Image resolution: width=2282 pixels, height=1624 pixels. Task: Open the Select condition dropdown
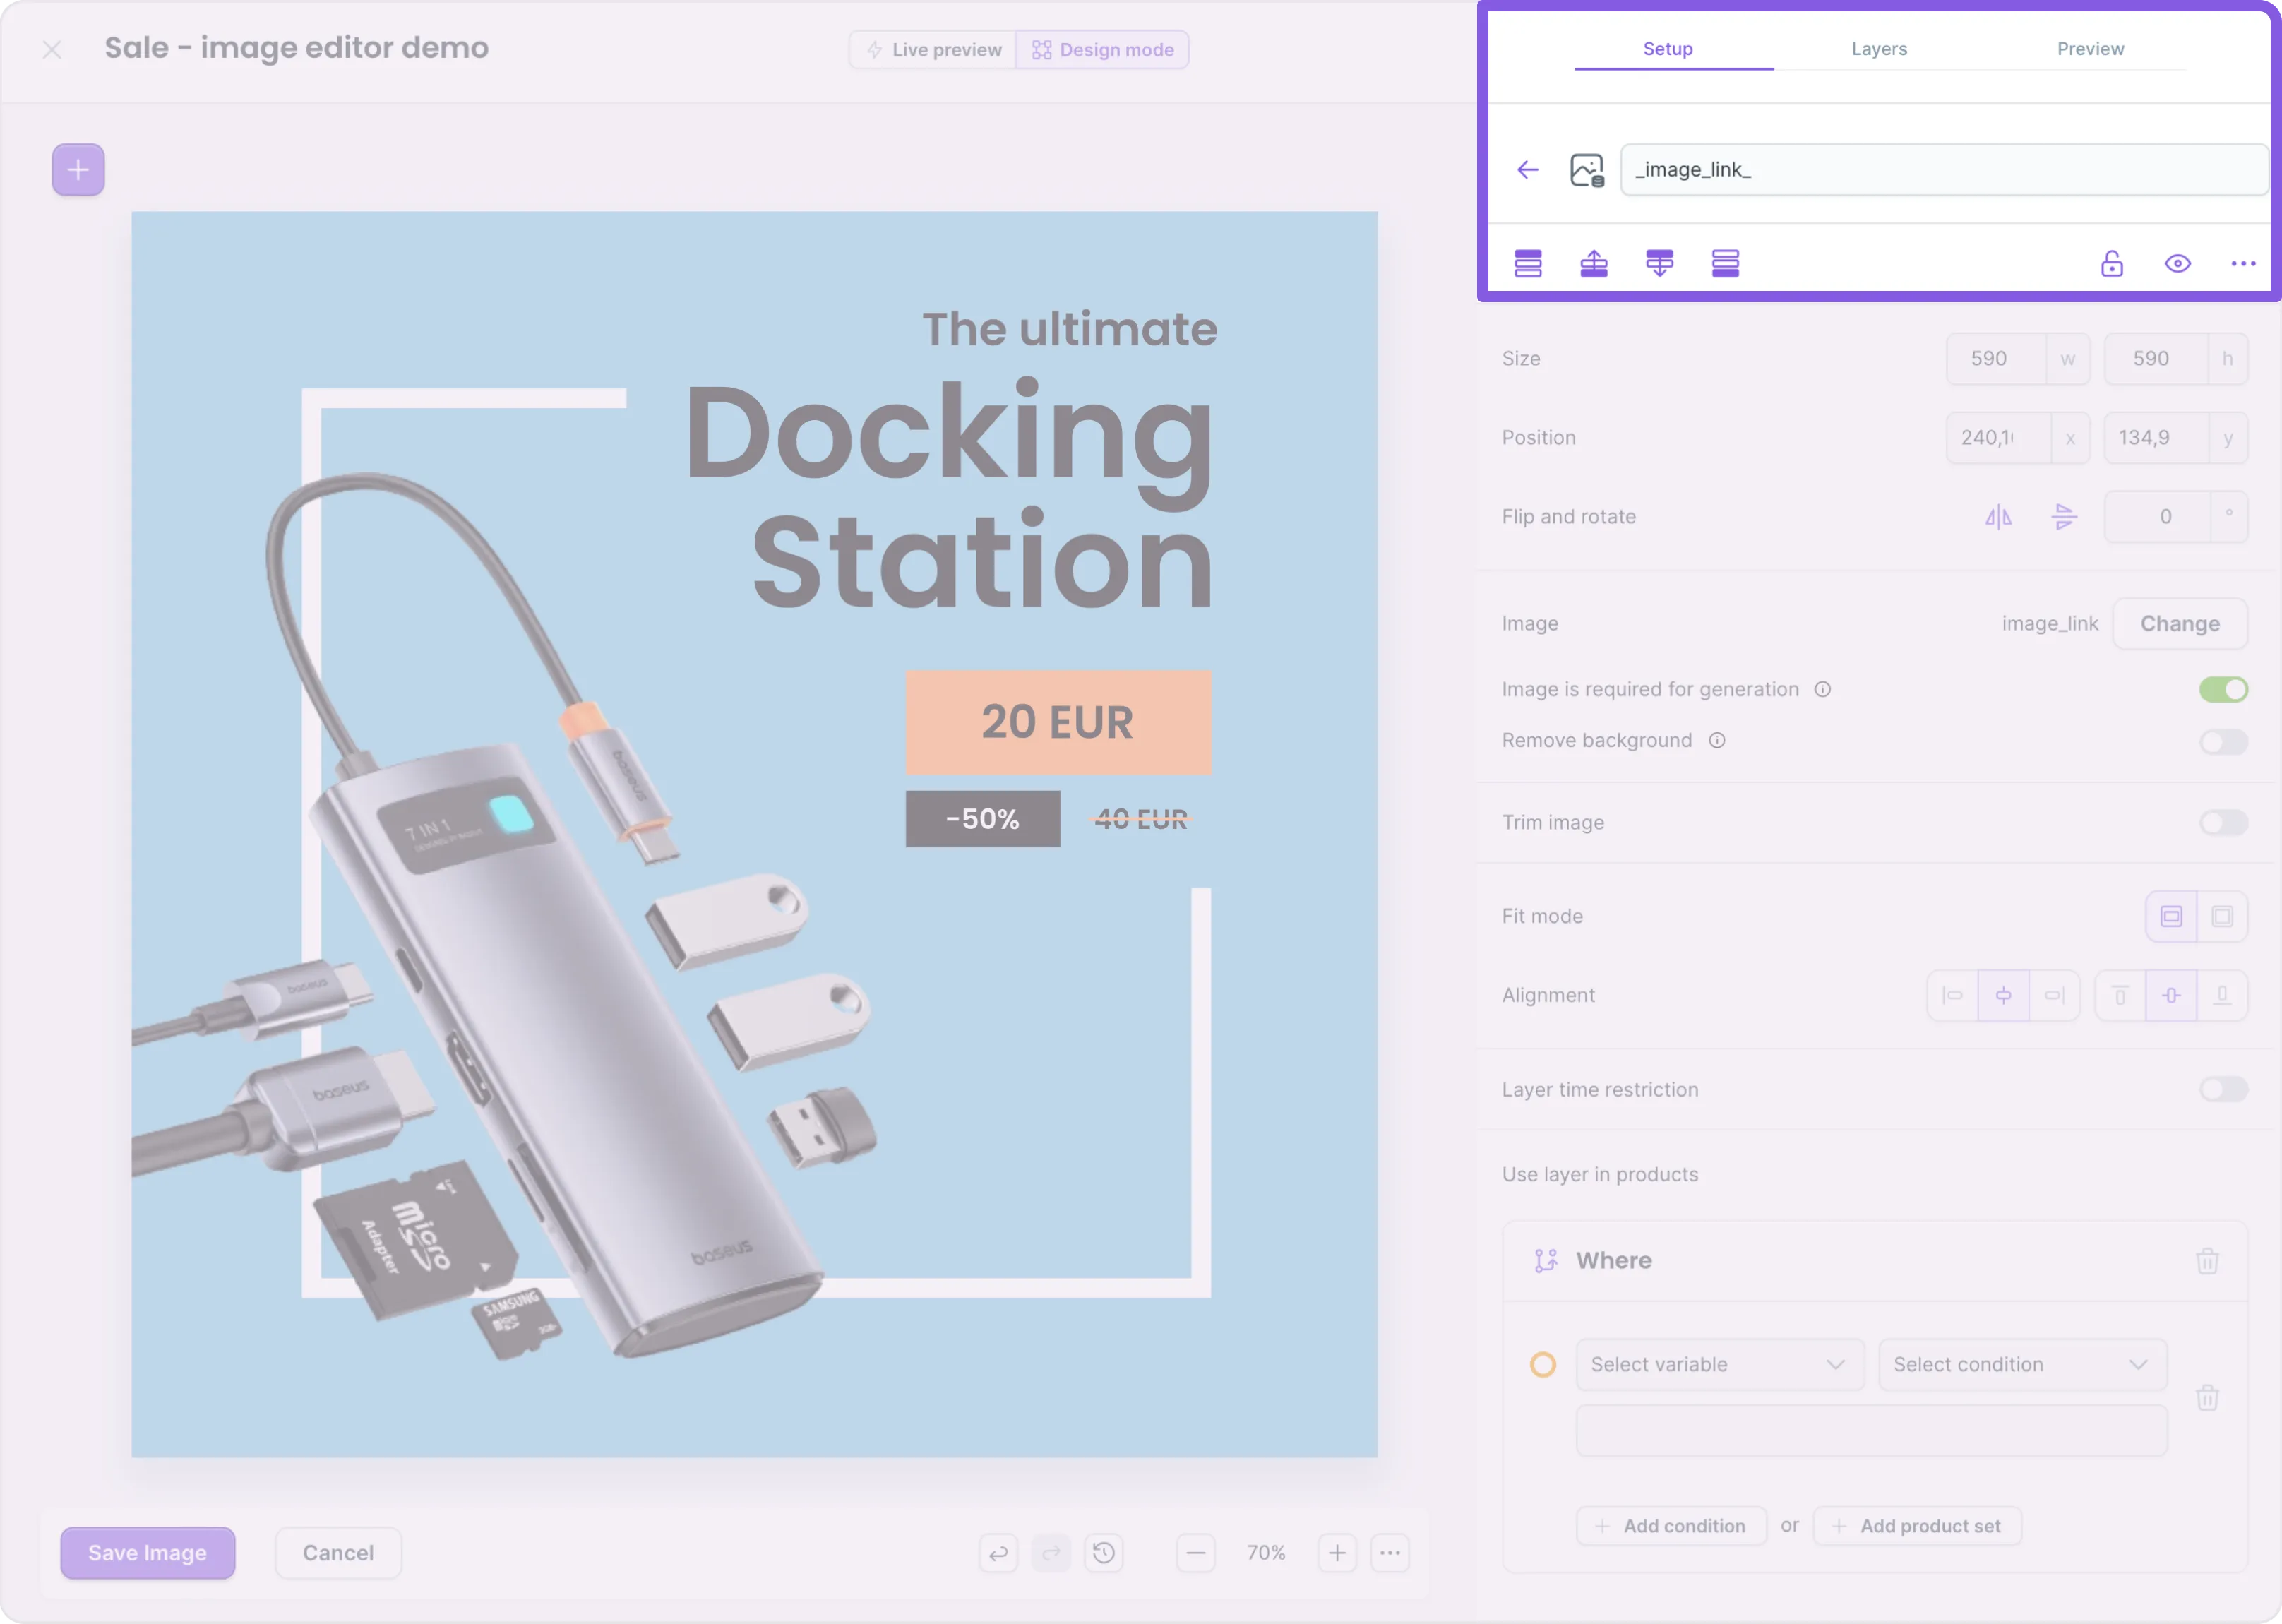pos(2022,1365)
